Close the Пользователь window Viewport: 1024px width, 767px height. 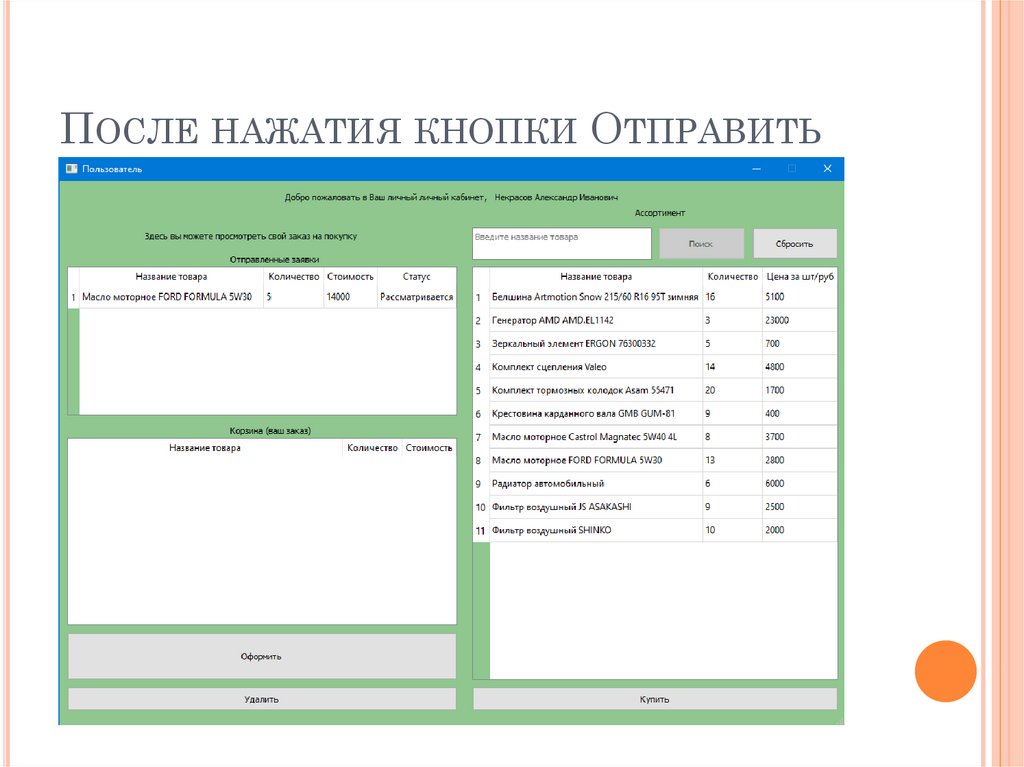click(x=827, y=169)
